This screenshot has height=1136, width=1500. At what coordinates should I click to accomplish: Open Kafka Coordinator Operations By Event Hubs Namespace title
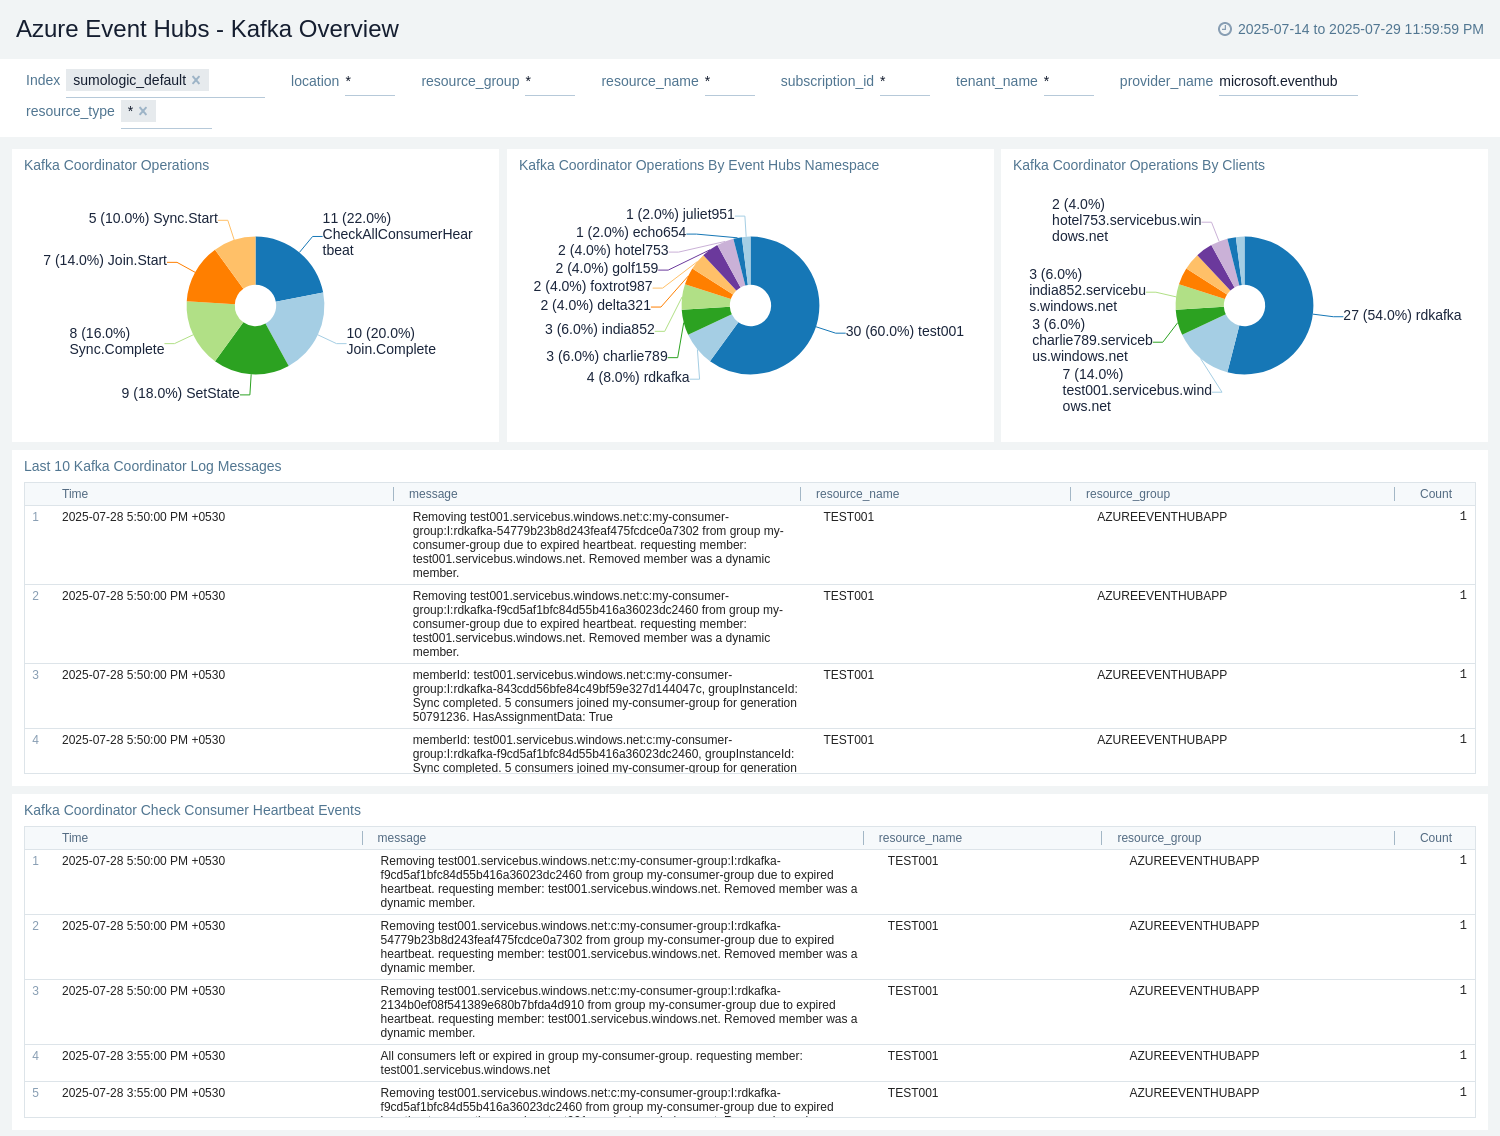click(x=699, y=165)
